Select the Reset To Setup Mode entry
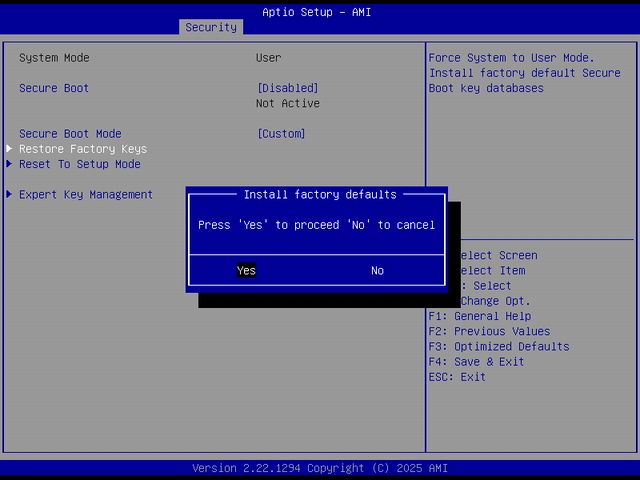640x480 pixels. point(80,164)
